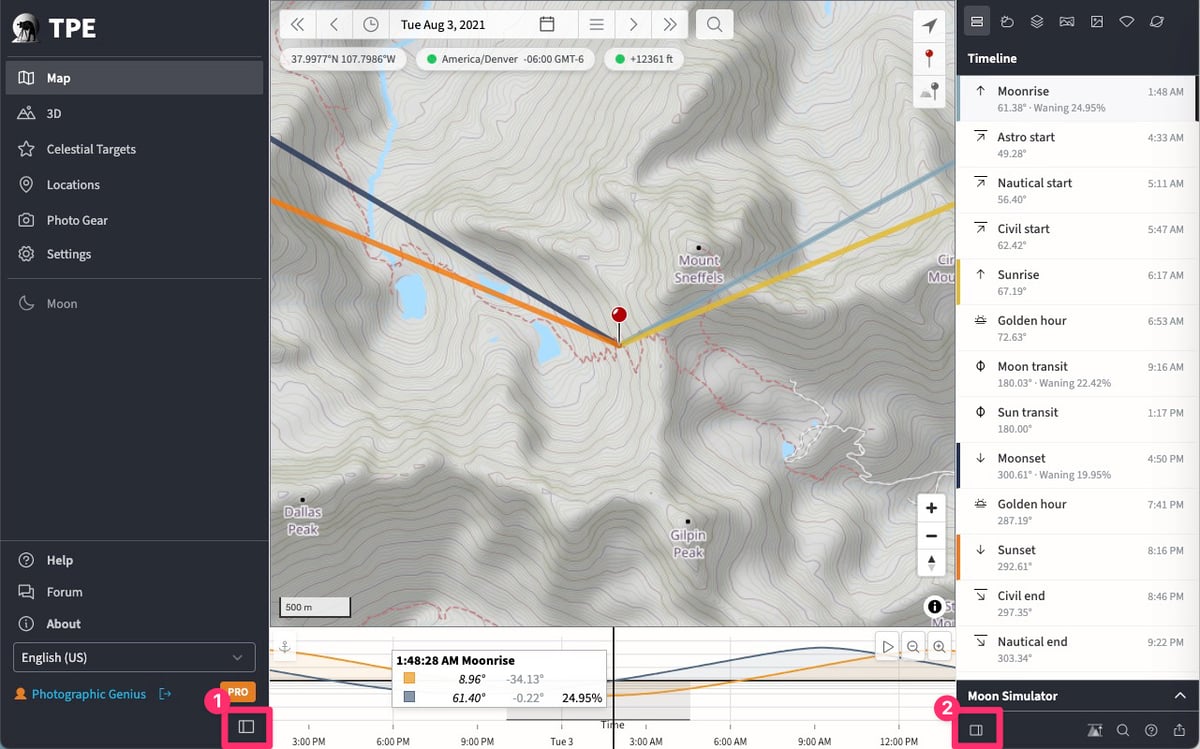This screenshot has width=1200, height=749.
Task: Expand the Moon Simulator panel chevron
Action: click(1180, 696)
